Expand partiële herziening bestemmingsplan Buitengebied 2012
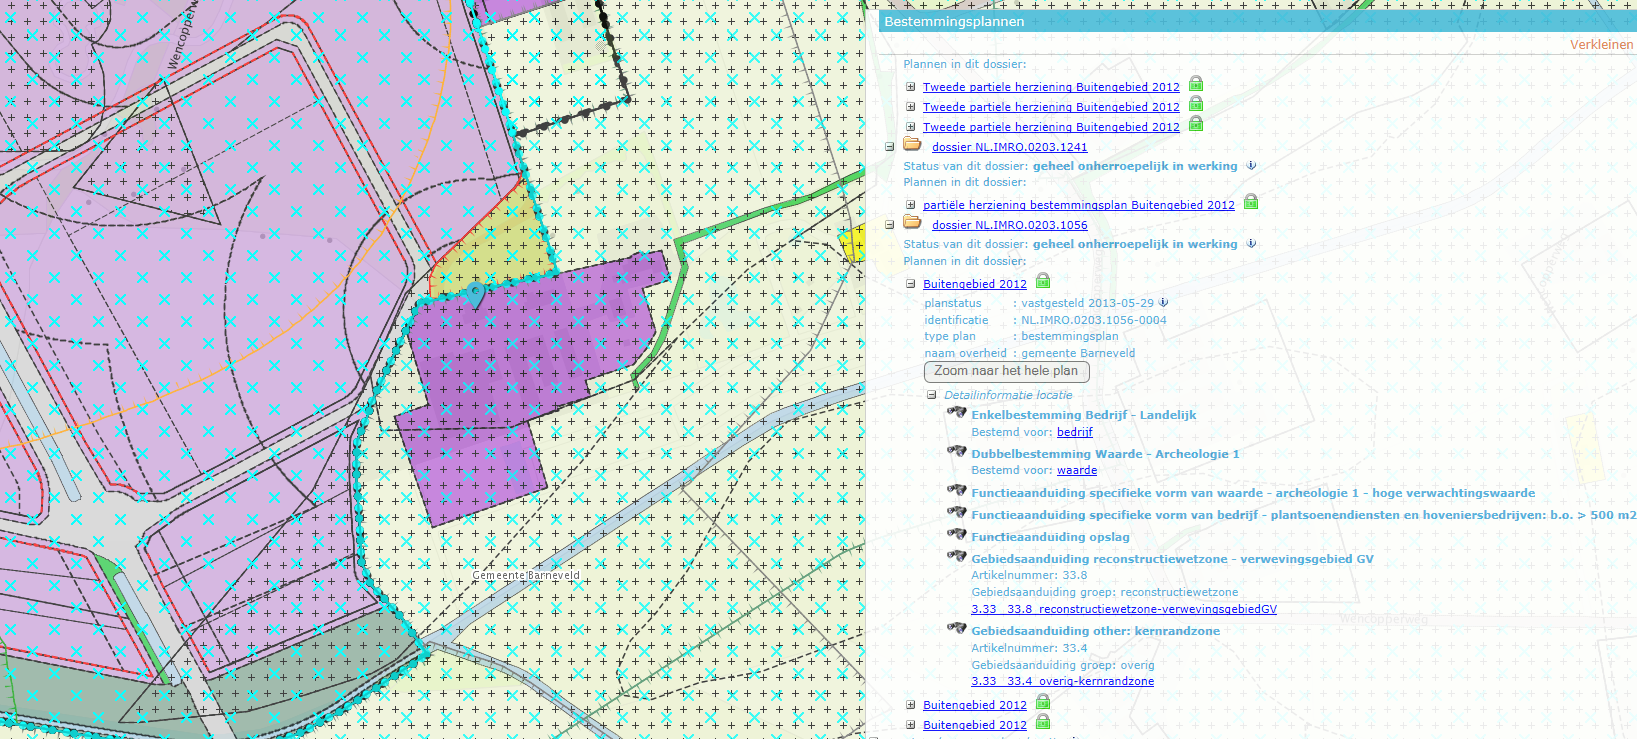 pyautogui.click(x=911, y=205)
